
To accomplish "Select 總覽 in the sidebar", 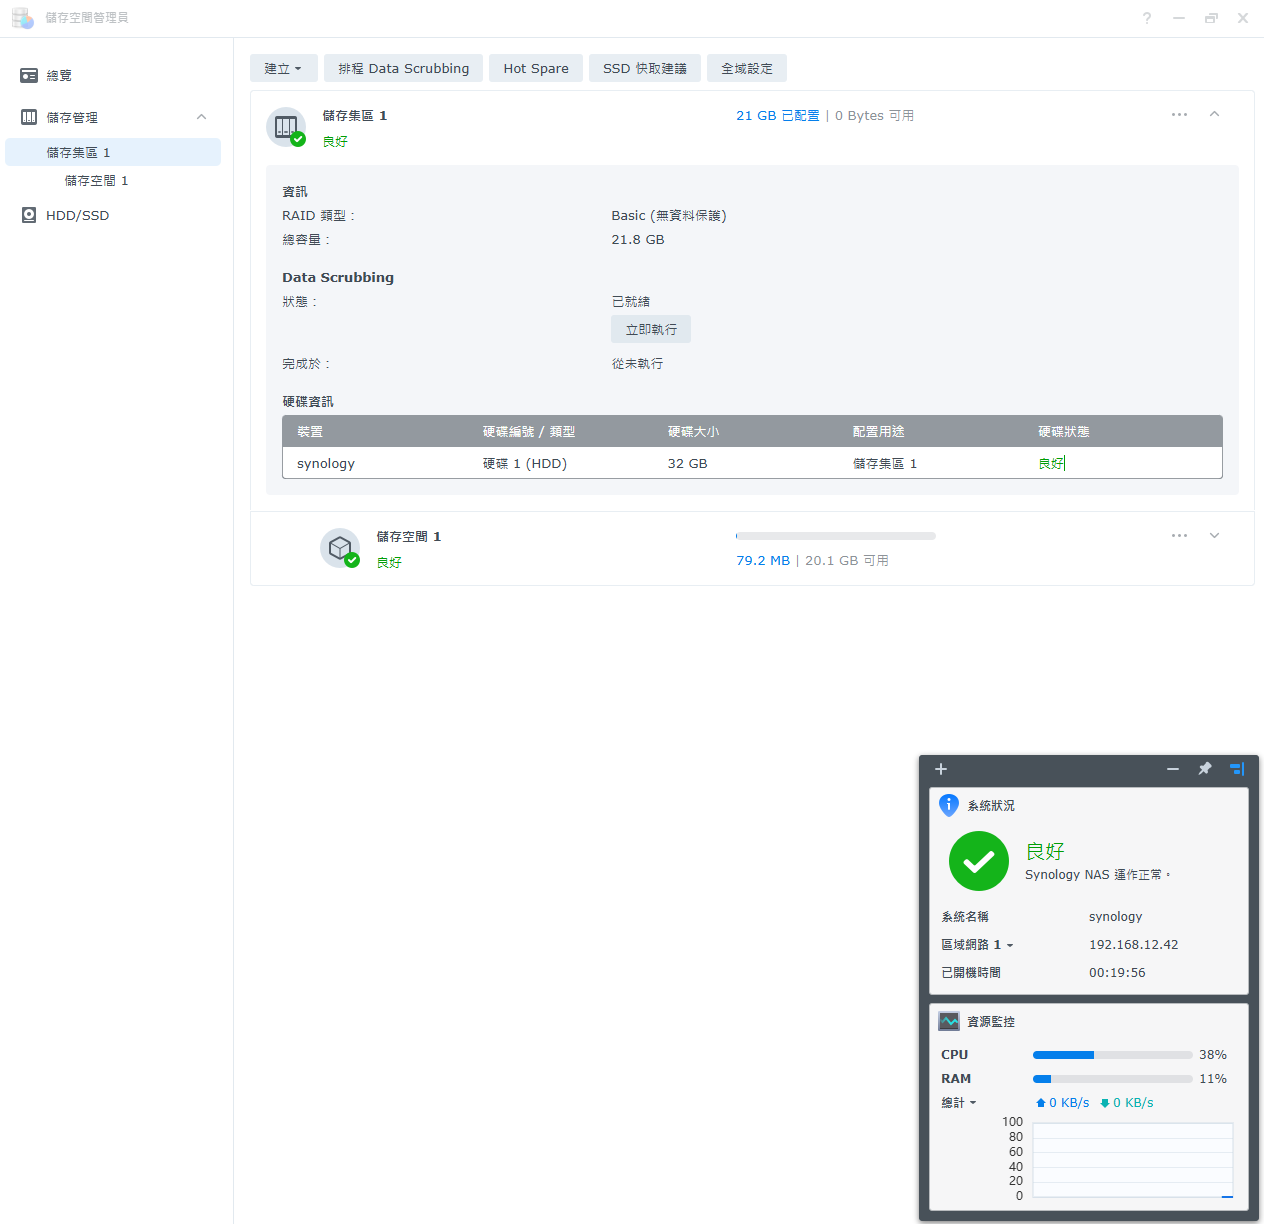I will [59, 76].
